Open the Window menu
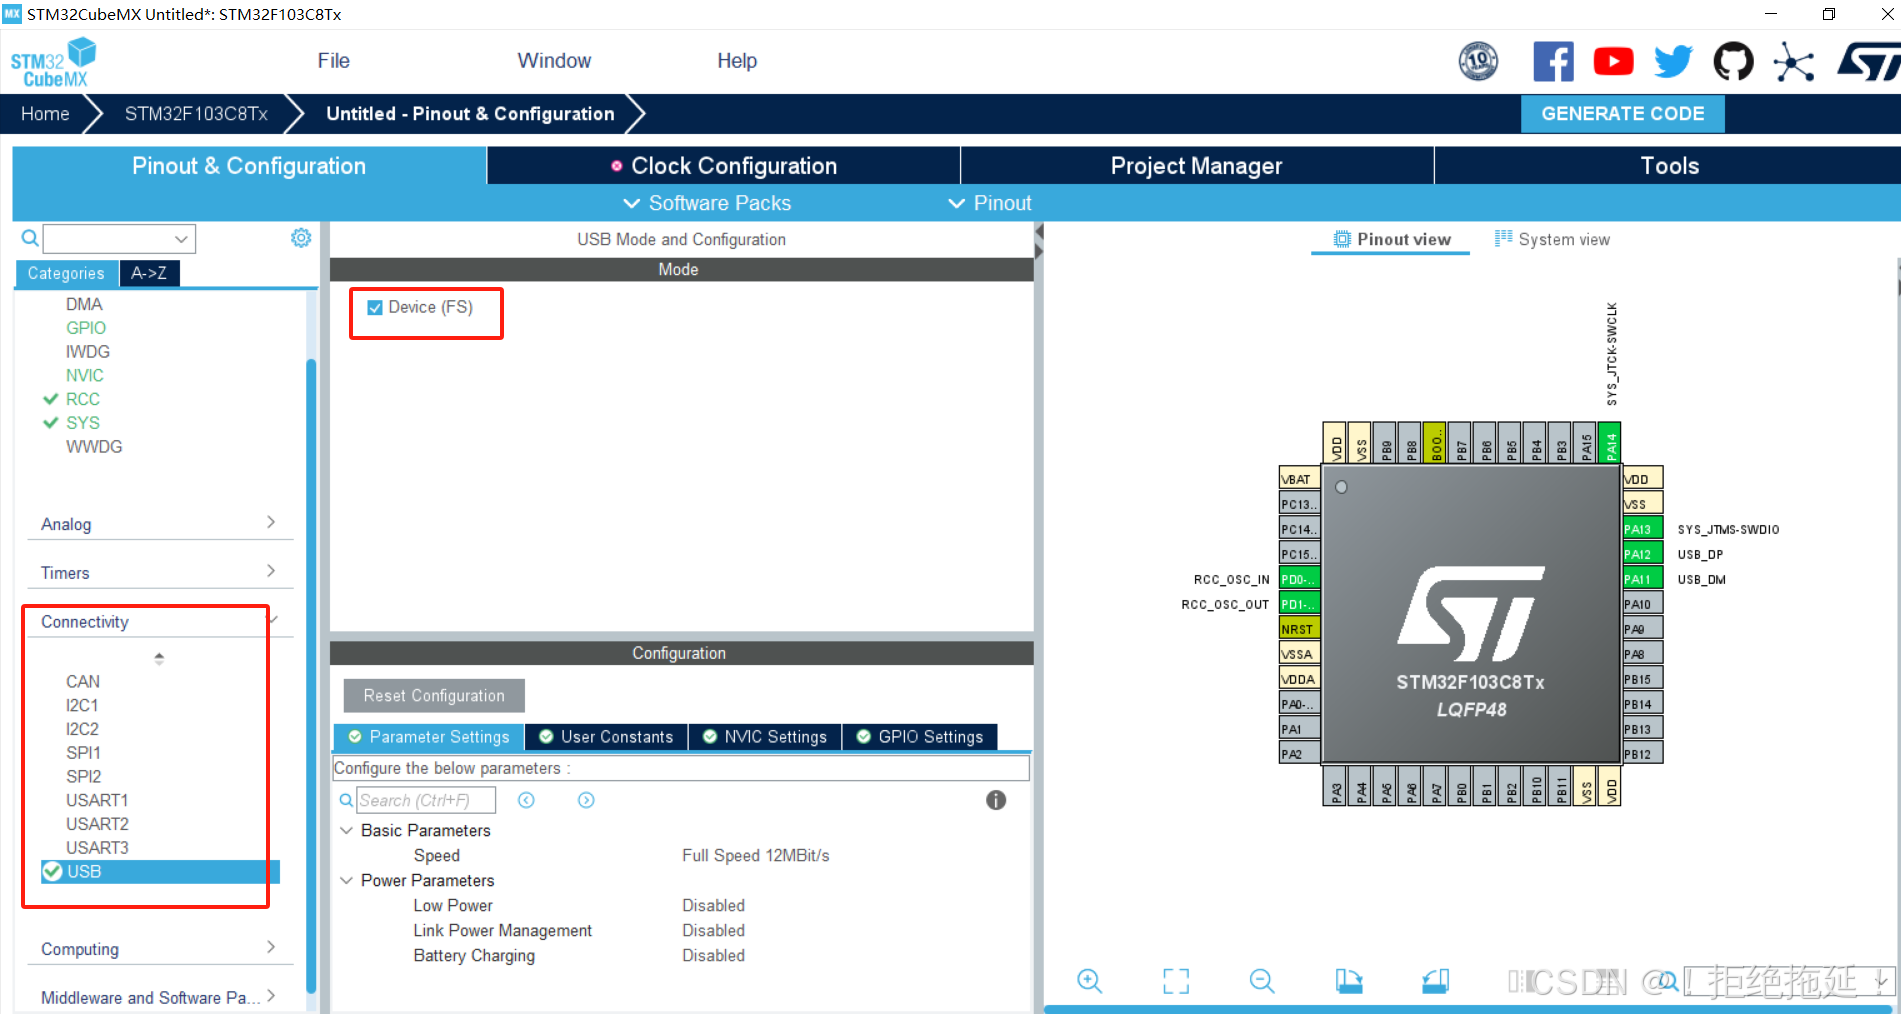Viewport: 1901px width, 1014px height. coord(554,61)
